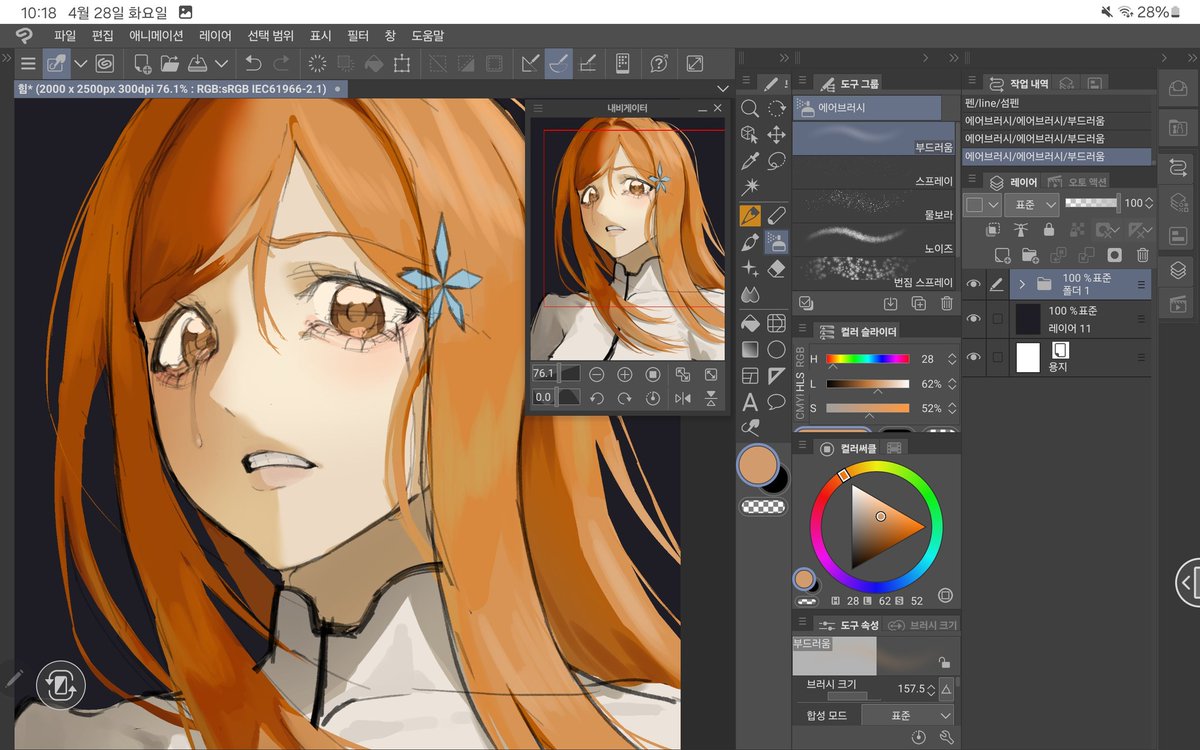Check the box beside 레이어 11

997,319
